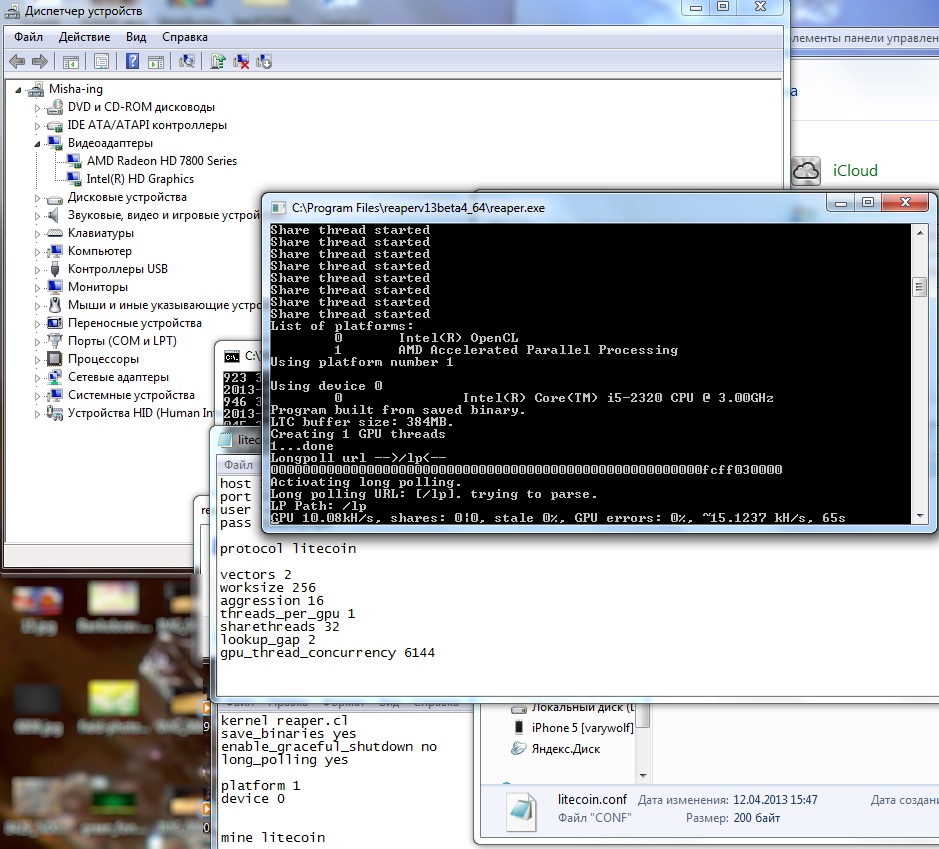Screen dimensions: 939x849
Task: Open Help with the blue question mark icon
Action: click(132, 61)
